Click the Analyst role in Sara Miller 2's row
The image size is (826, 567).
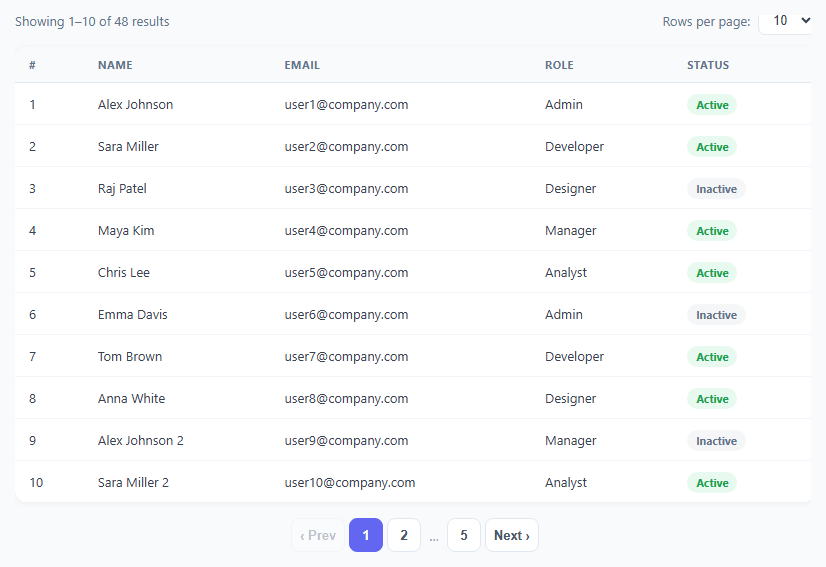point(566,483)
